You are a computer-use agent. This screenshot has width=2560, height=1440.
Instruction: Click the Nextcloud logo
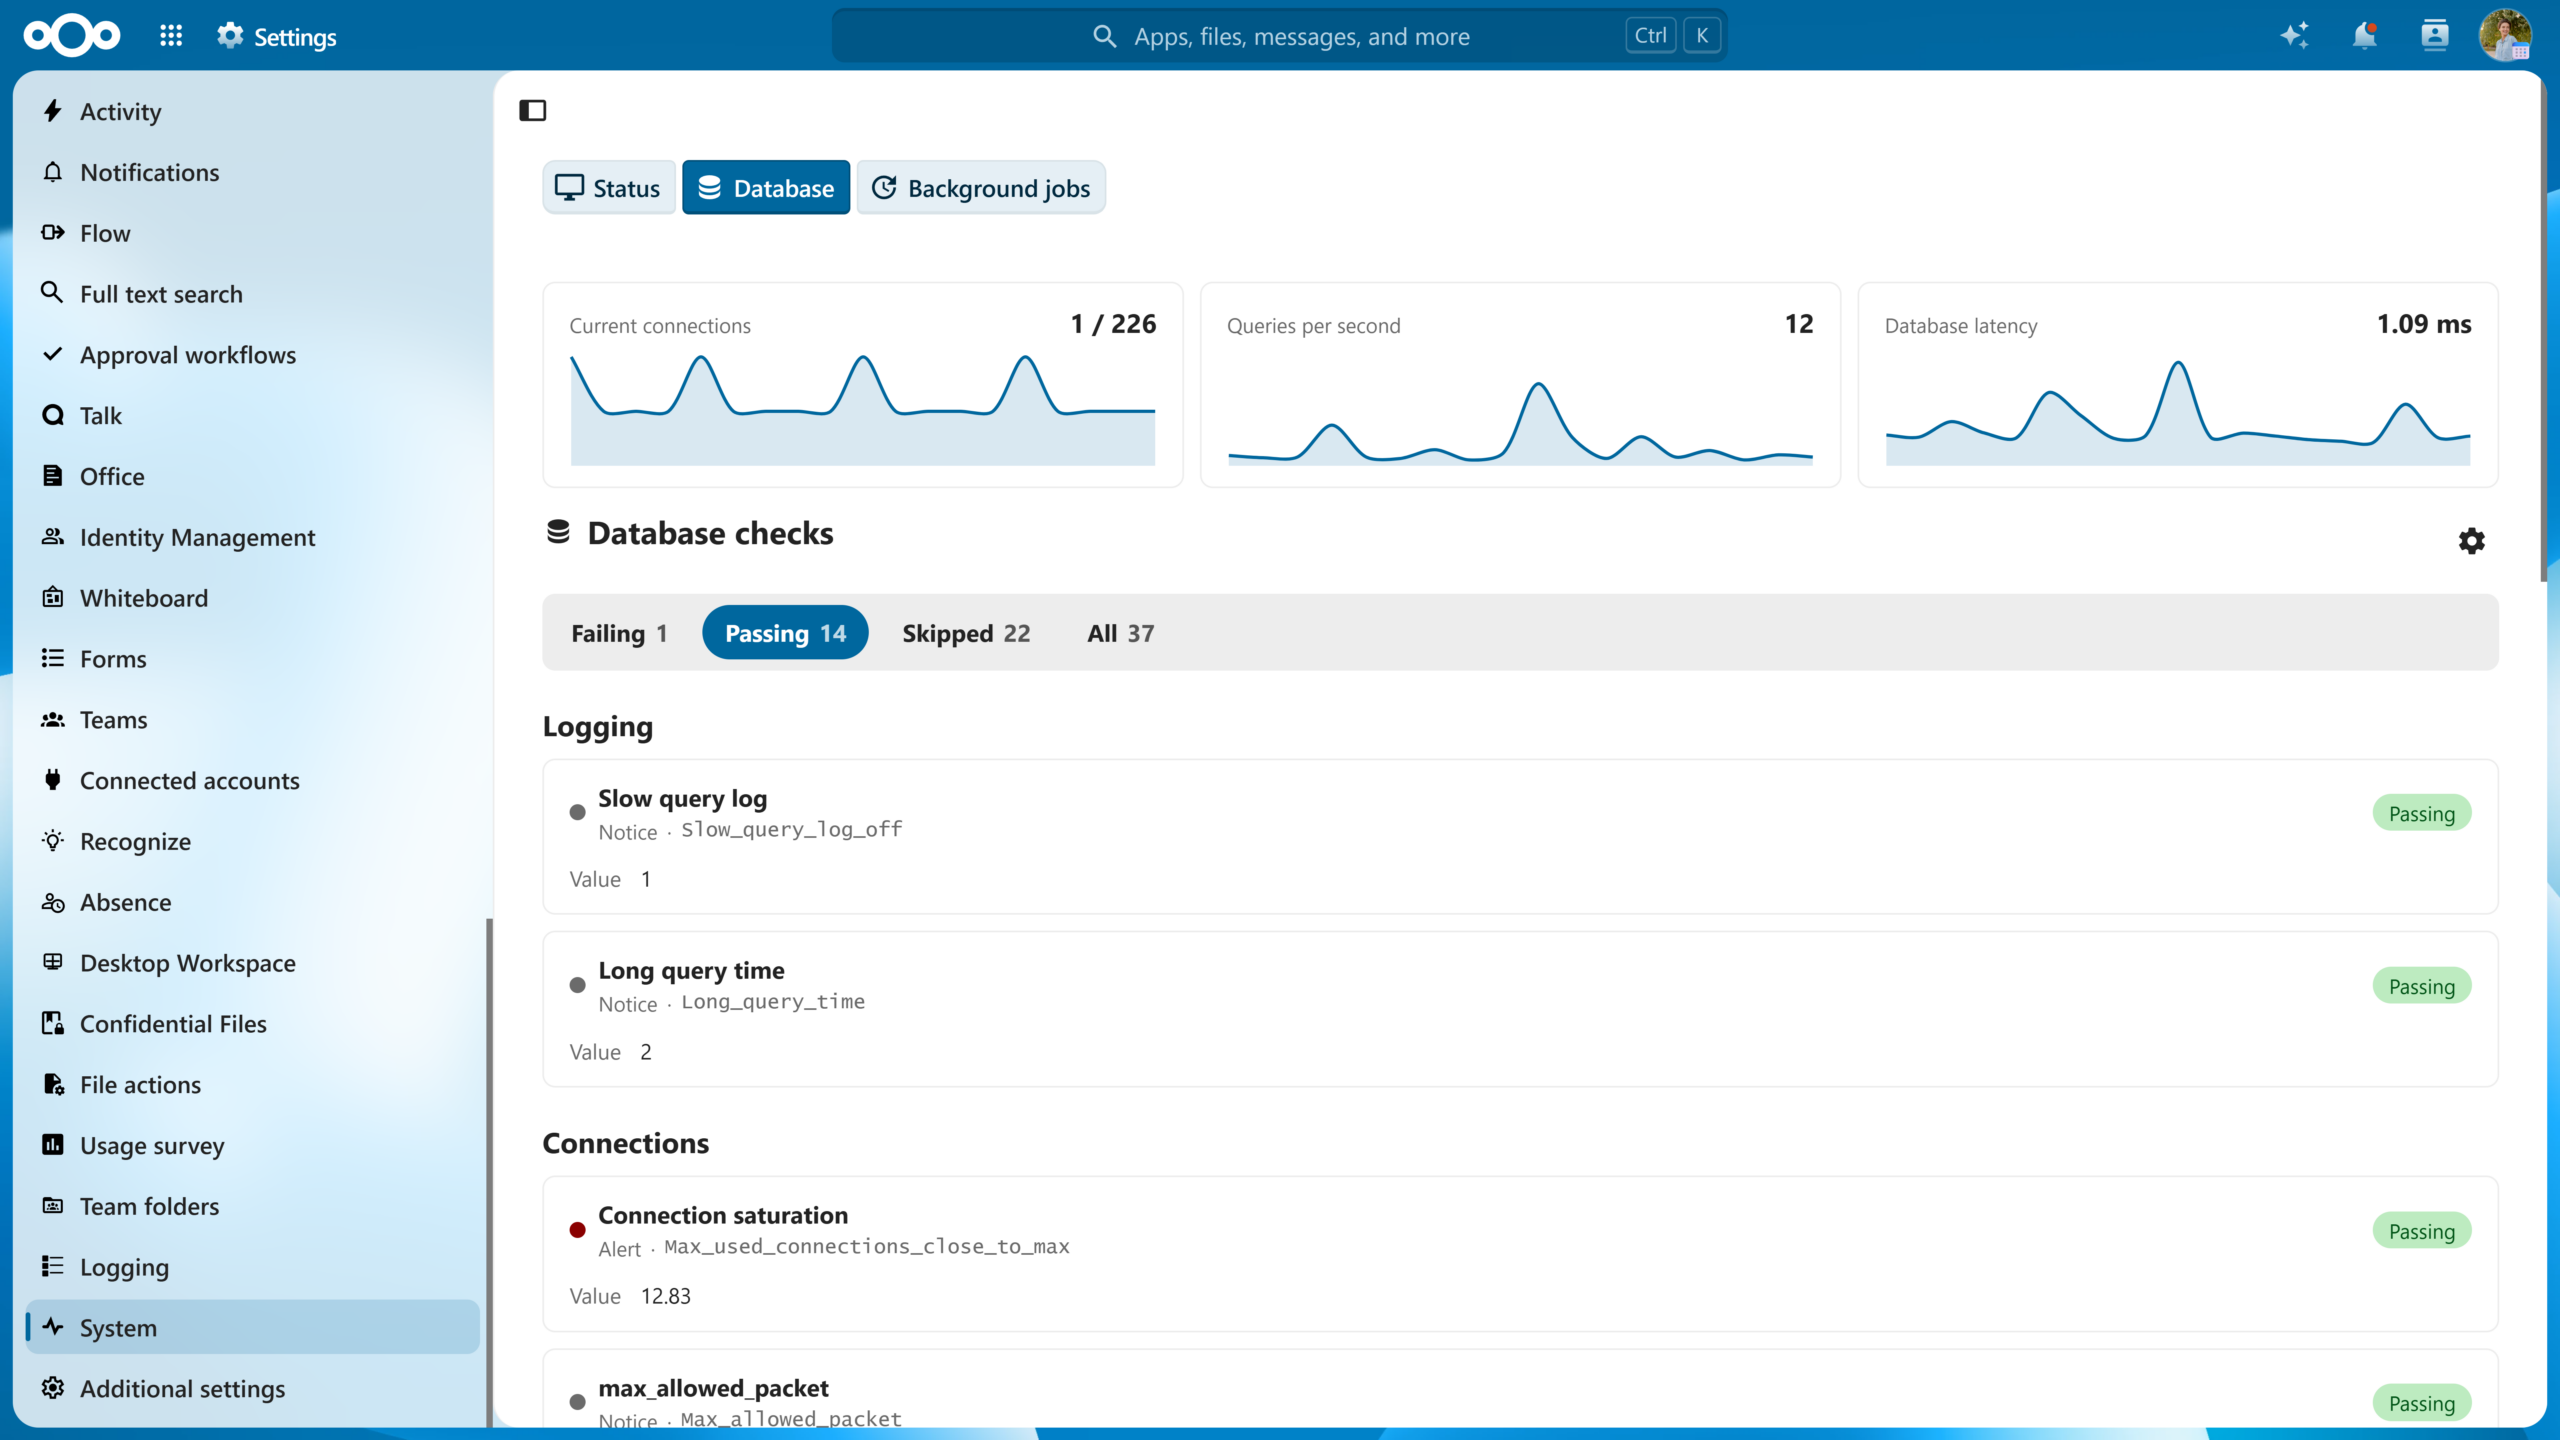[x=72, y=36]
